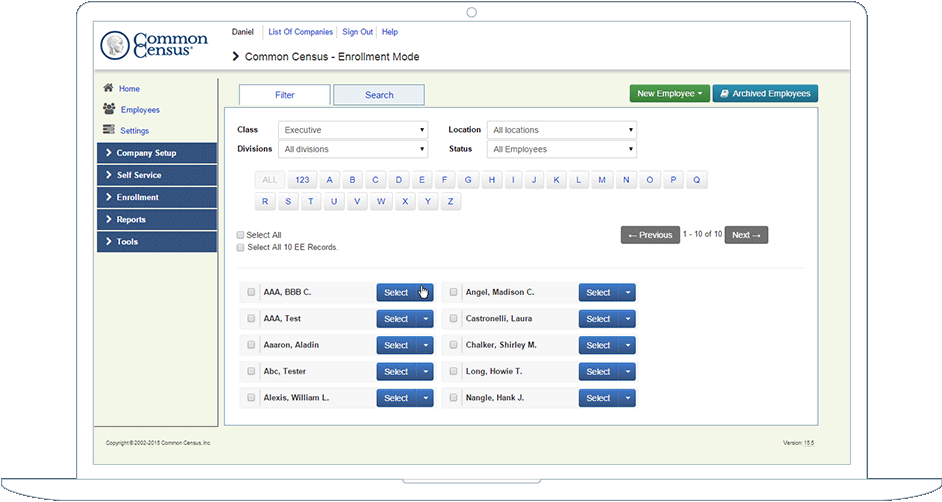Click the book icon on Archived Employees
The width and height of the screenshot is (942, 502).
[724, 93]
